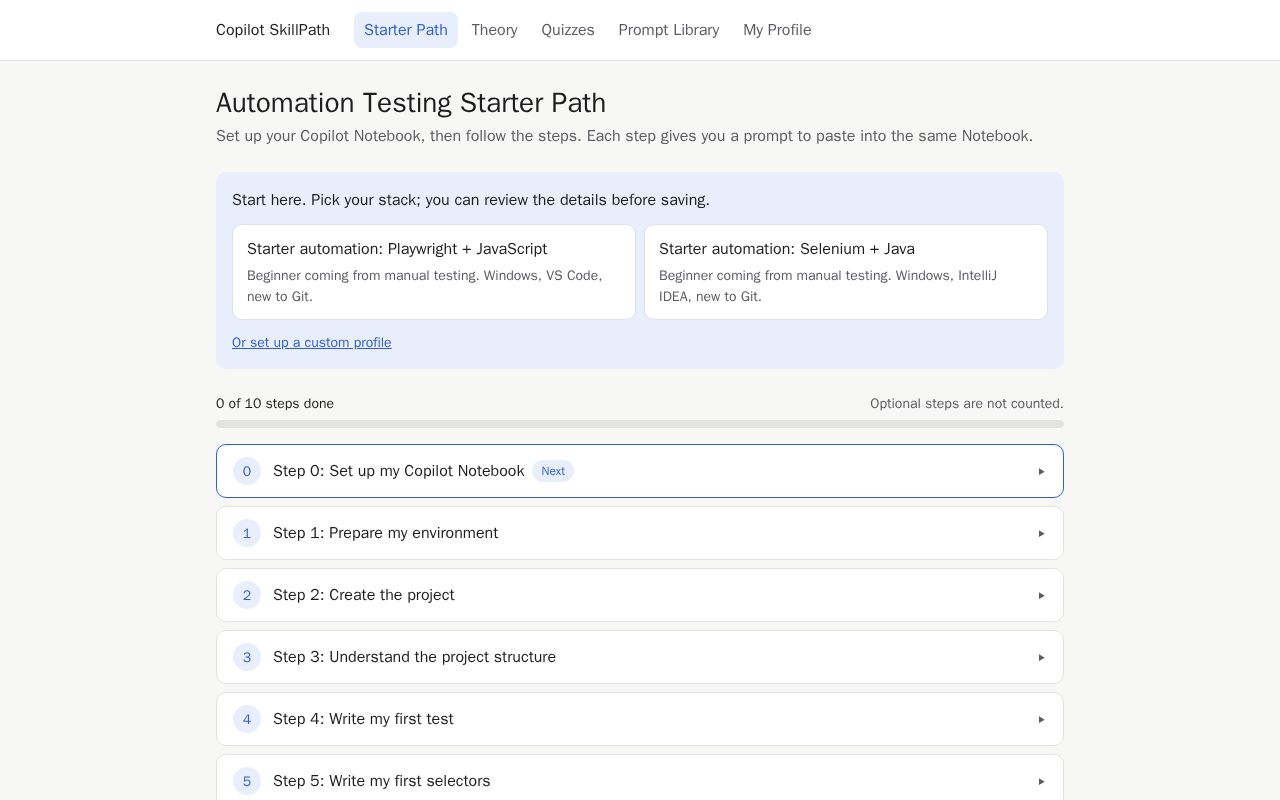This screenshot has width=1280, height=800.
Task: Click the 'Set up your Copilot Notebook' subtitle text
Action: [x=624, y=136]
